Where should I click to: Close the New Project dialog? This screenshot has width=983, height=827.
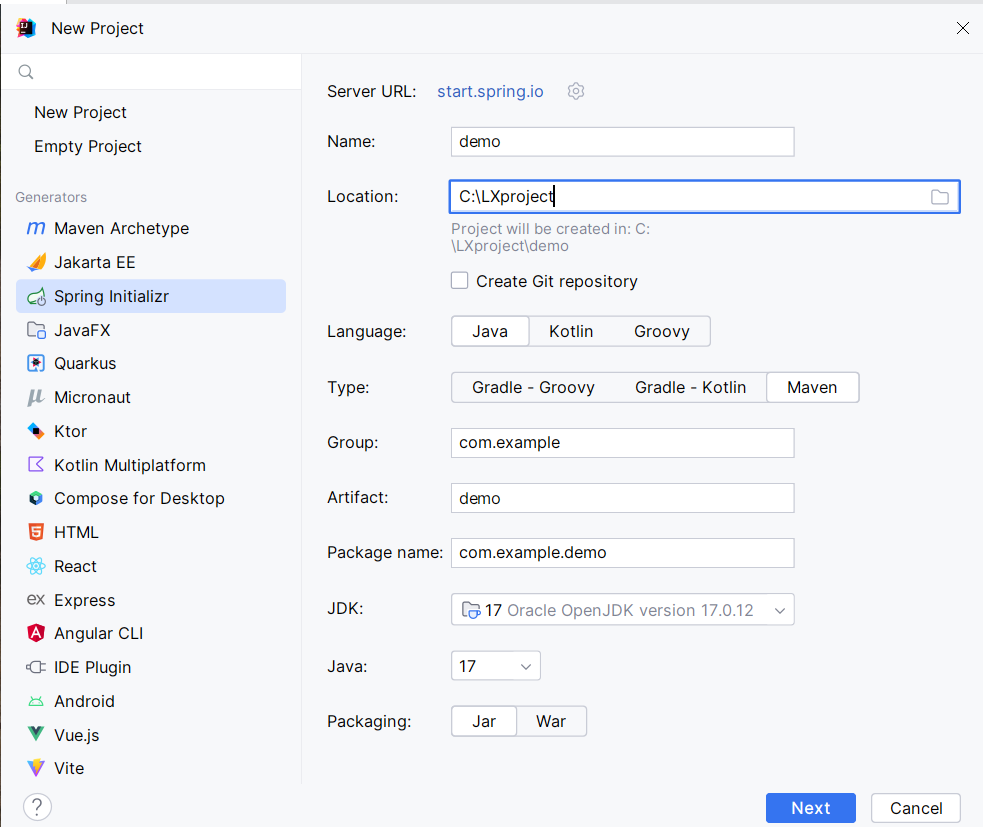[963, 28]
